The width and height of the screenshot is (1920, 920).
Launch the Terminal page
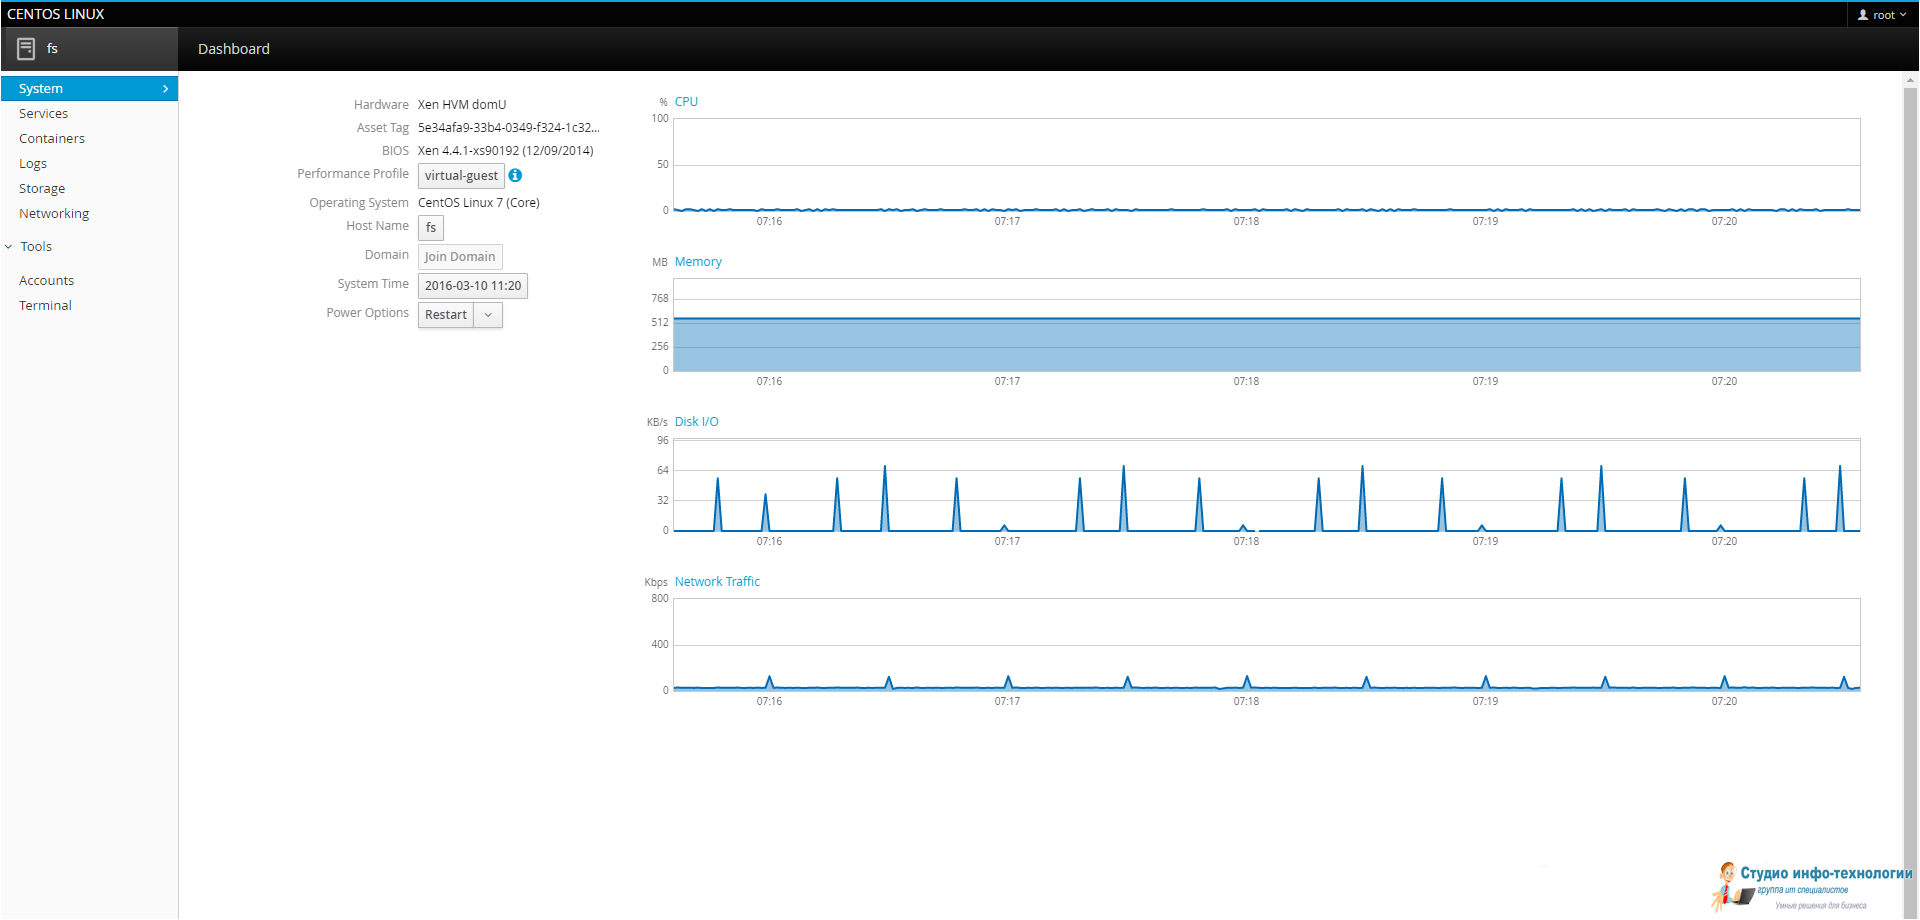click(45, 306)
